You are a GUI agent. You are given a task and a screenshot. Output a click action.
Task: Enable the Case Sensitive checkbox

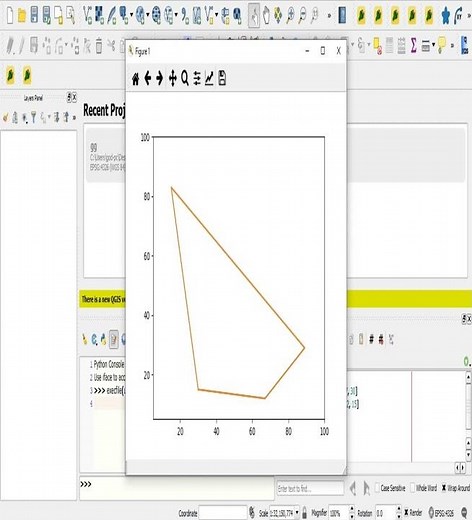click(x=377, y=488)
